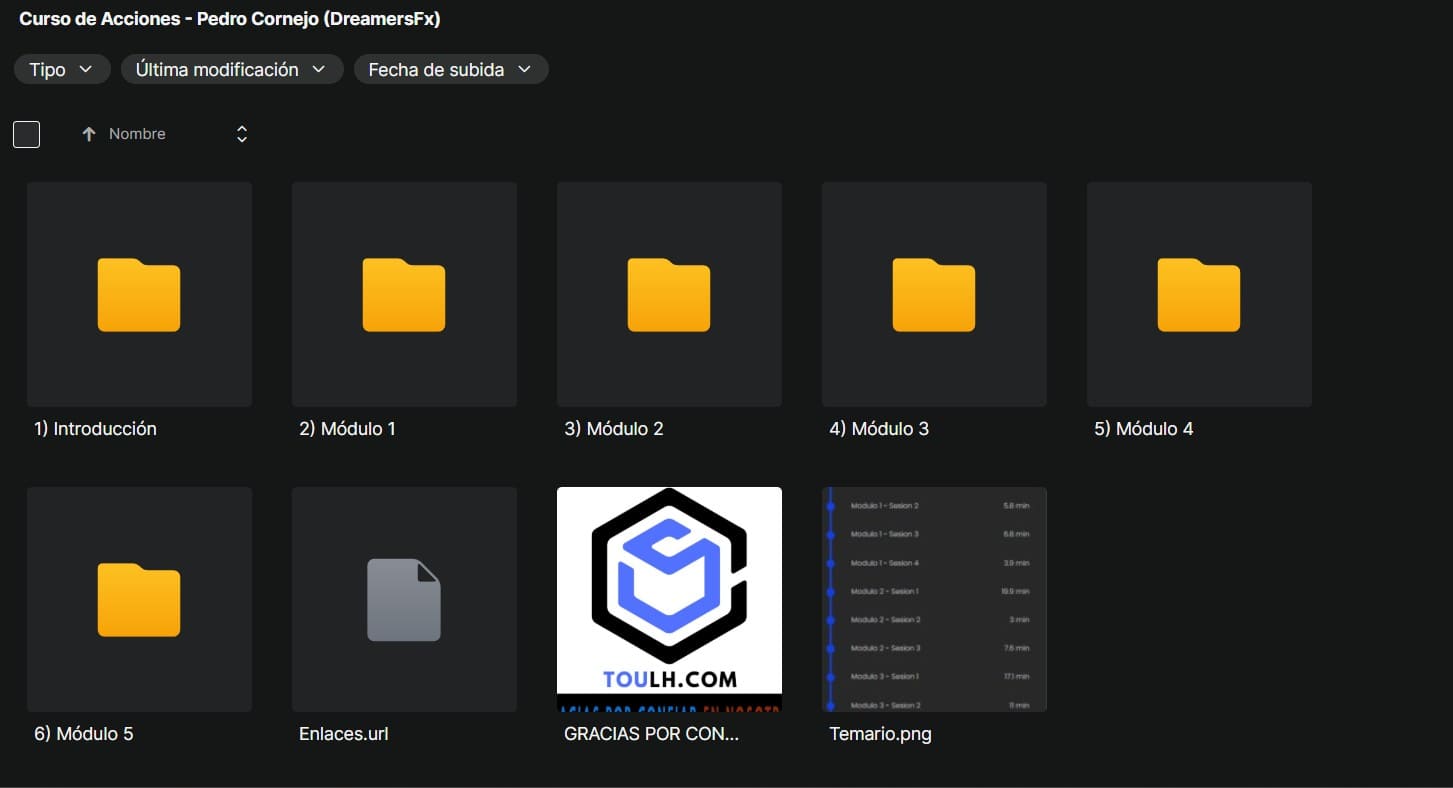Open the 4) Módulo 3 folder icon
1453x788 pixels.
(934, 295)
